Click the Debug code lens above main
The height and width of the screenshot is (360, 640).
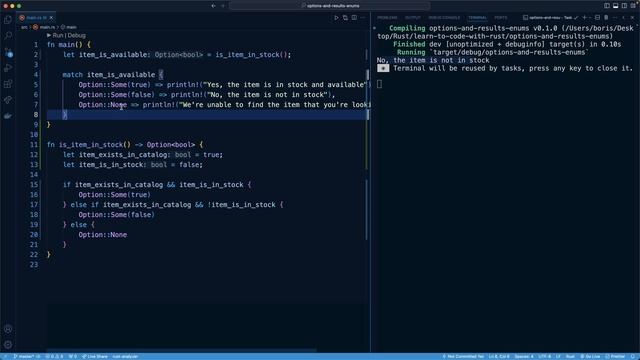pyautogui.click(x=76, y=36)
